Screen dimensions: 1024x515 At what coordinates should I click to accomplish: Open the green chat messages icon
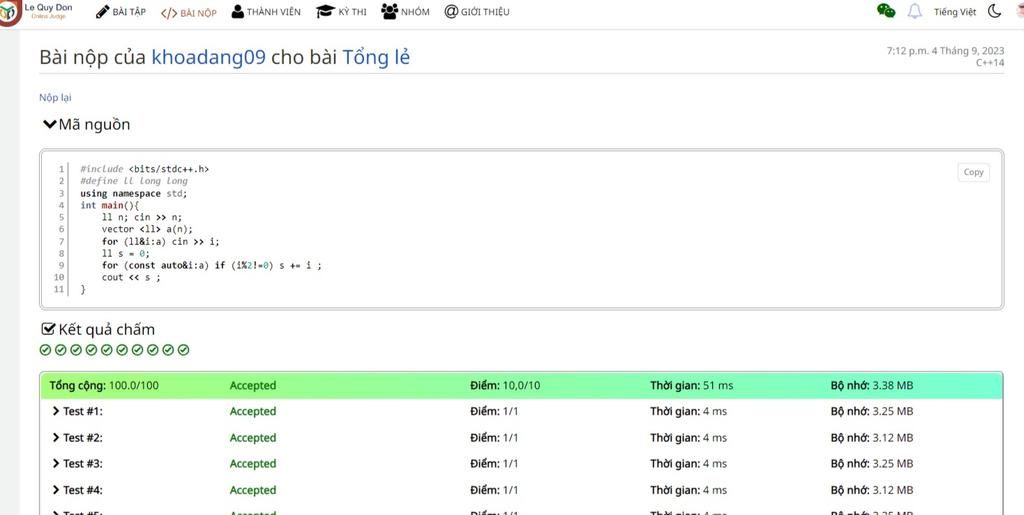tap(886, 11)
